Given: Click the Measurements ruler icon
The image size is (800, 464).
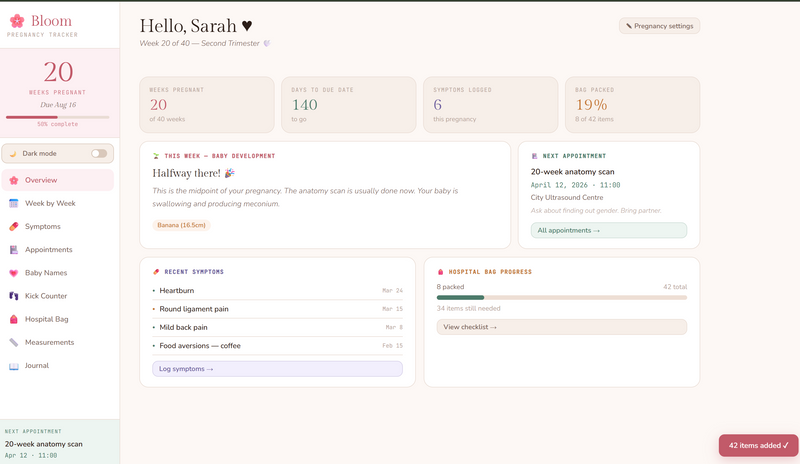Looking at the screenshot, I should point(14,342).
